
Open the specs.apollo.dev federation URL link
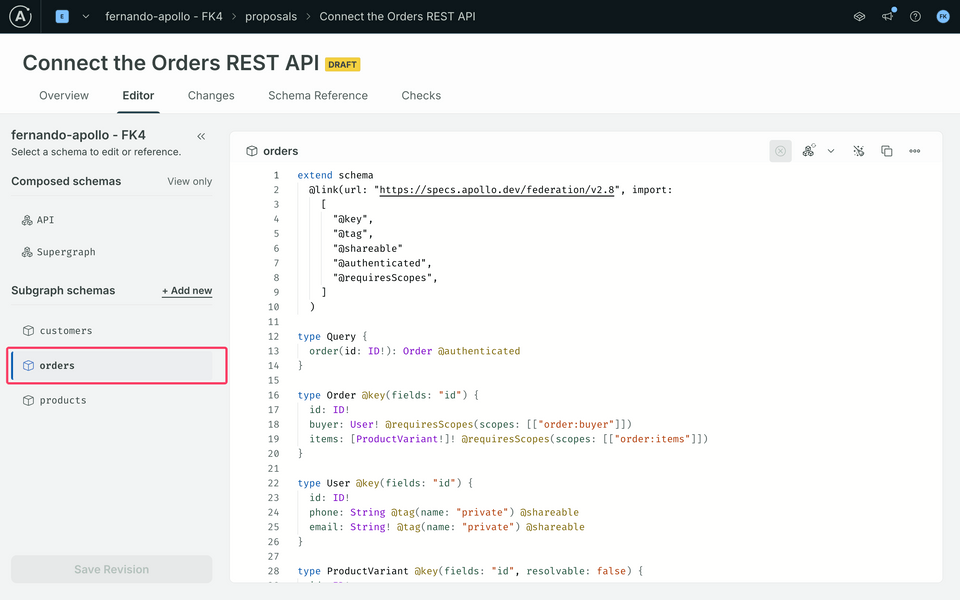coord(497,190)
